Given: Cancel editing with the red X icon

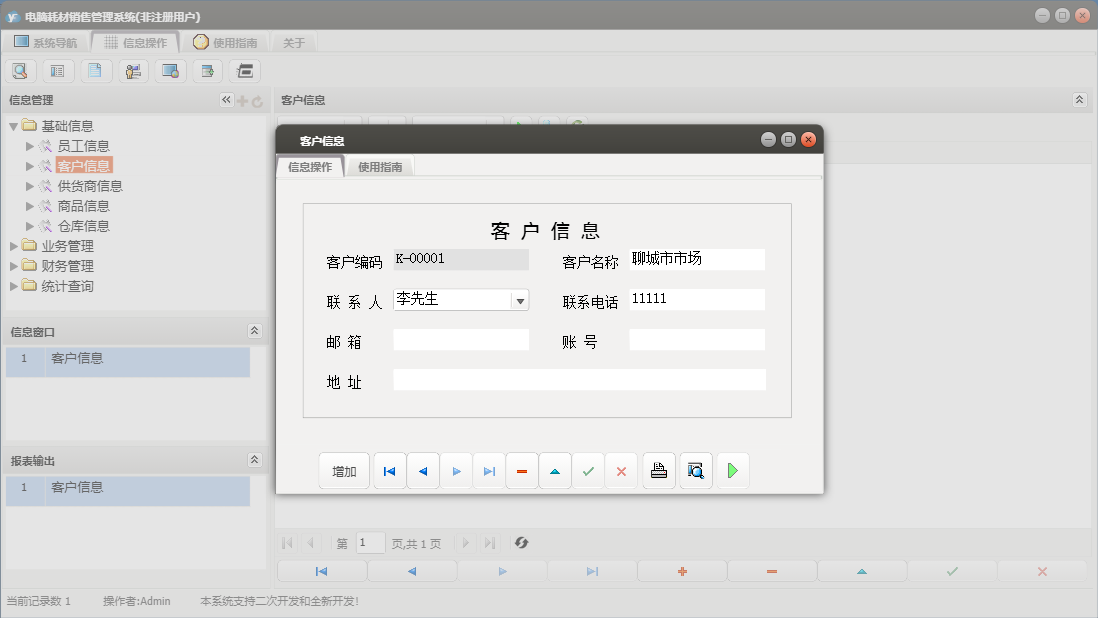Looking at the screenshot, I should pyautogui.click(x=621, y=470).
